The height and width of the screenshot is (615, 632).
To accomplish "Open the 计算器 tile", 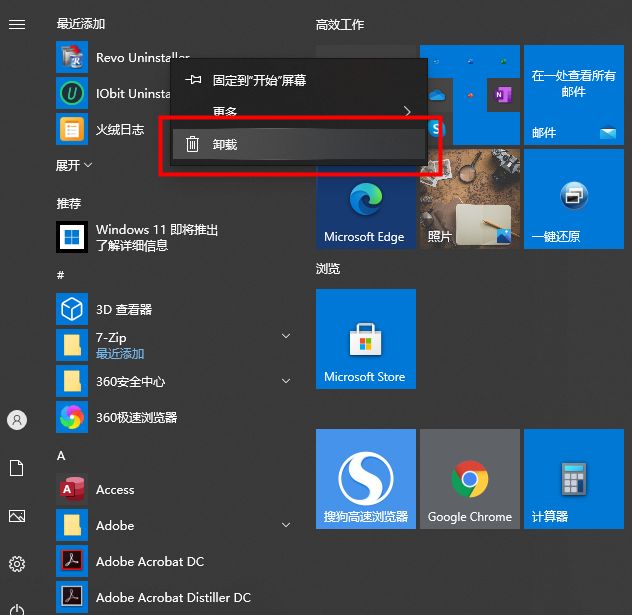I will click(574, 479).
